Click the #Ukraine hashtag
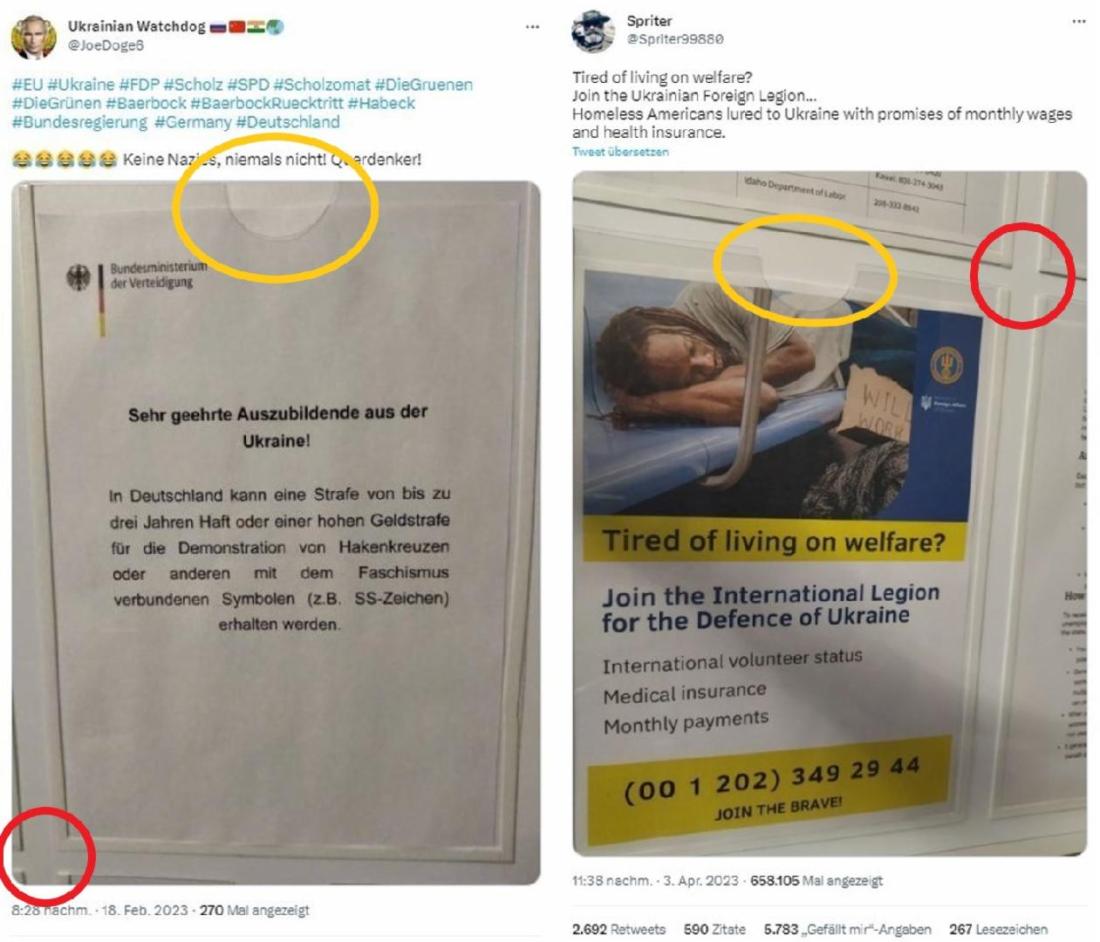 [x=81, y=85]
